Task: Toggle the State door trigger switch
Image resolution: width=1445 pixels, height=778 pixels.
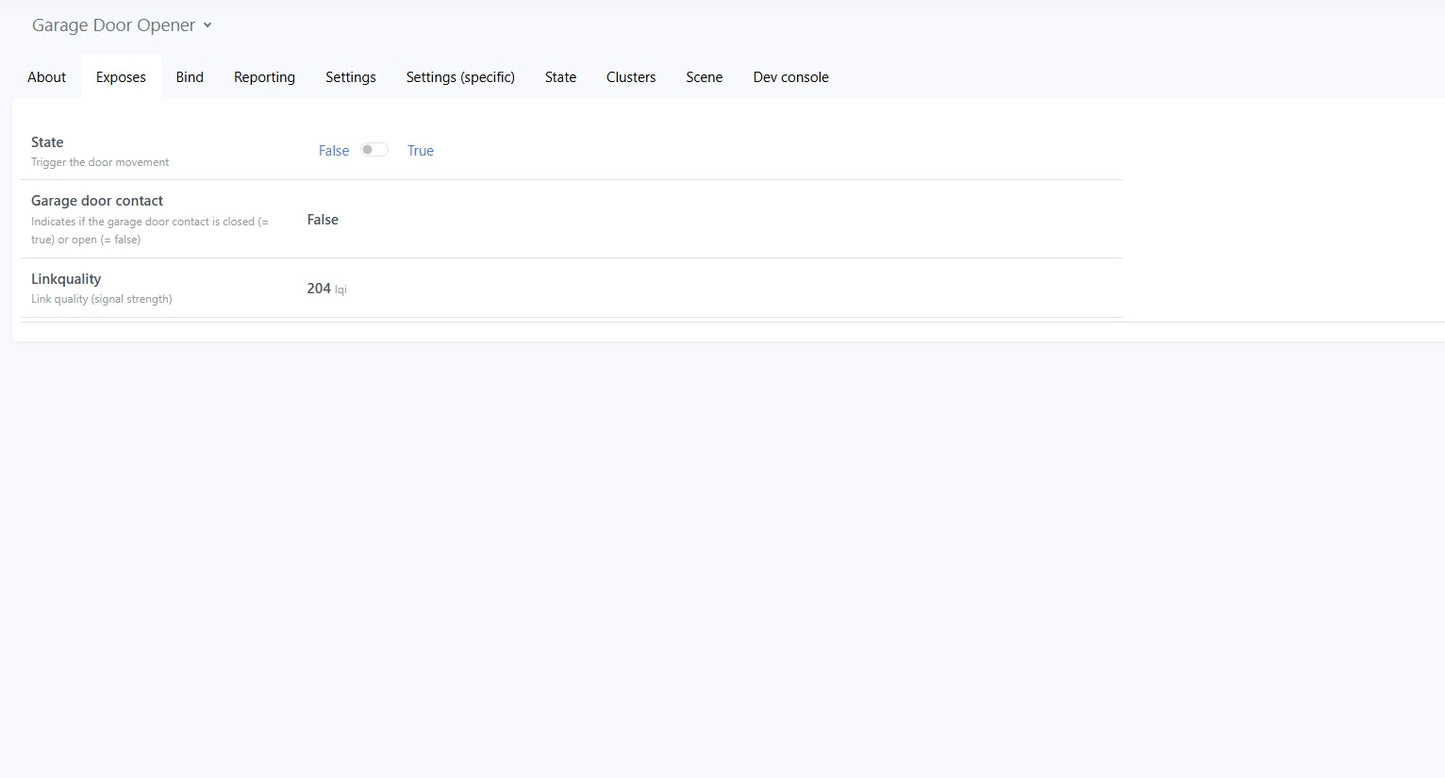Action: (x=374, y=150)
